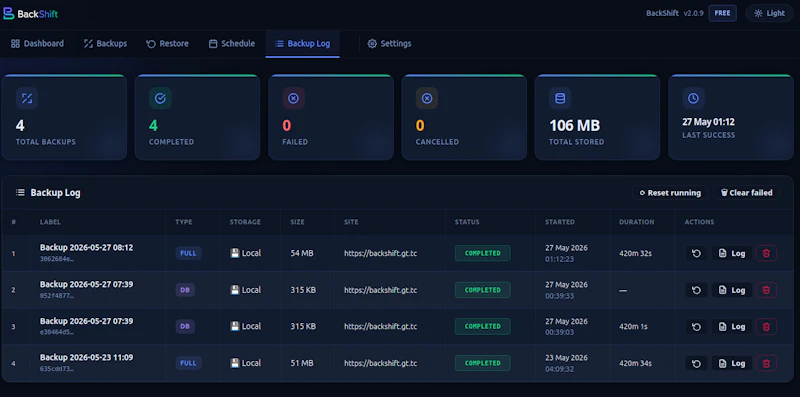Open Log for Backup 2026-05-27 08:12

(x=732, y=253)
